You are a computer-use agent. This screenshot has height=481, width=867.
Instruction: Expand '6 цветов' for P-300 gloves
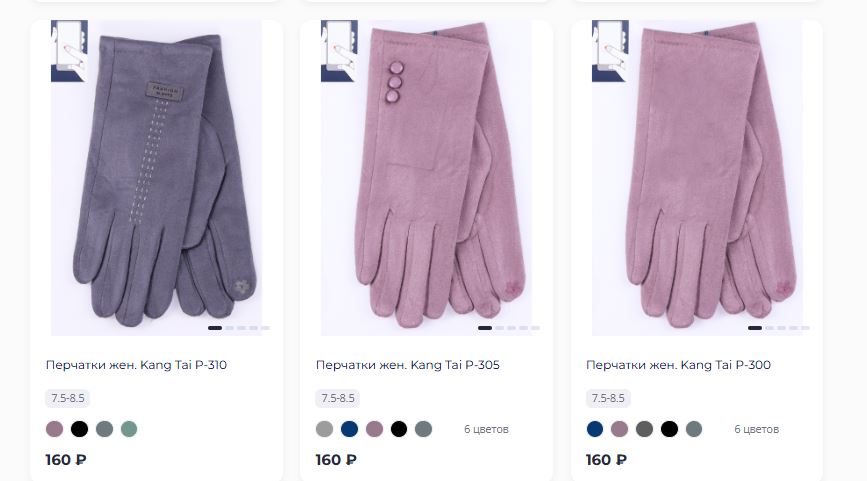[x=756, y=429]
